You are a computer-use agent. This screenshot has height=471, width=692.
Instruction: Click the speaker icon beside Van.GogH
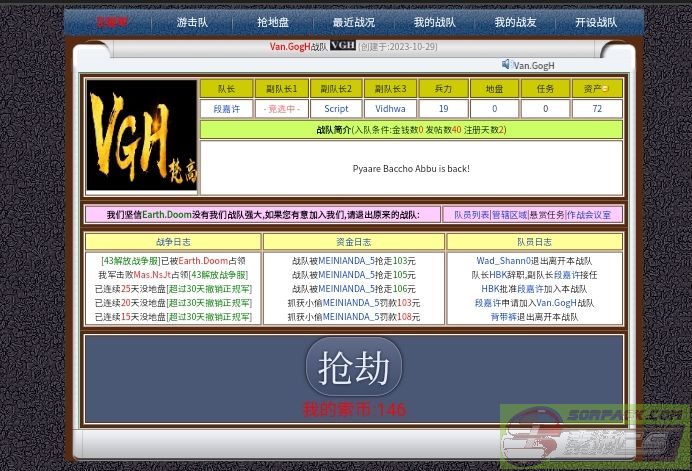(507, 65)
